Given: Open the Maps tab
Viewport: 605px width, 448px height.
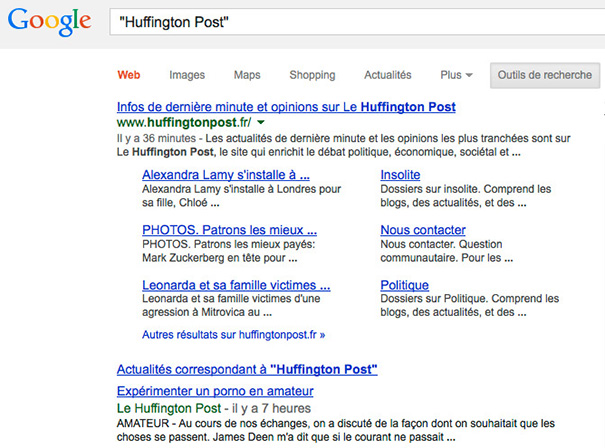Looking at the screenshot, I should pos(247,75).
